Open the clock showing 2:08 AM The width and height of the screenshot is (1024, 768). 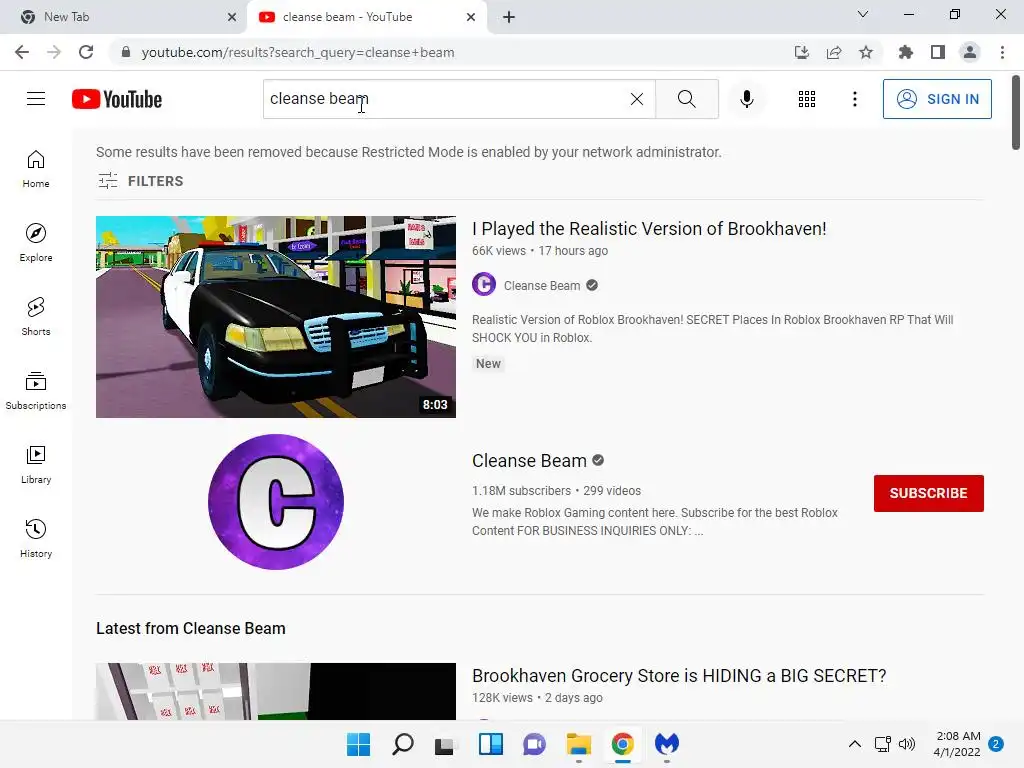pyautogui.click(x=957, y=744)
